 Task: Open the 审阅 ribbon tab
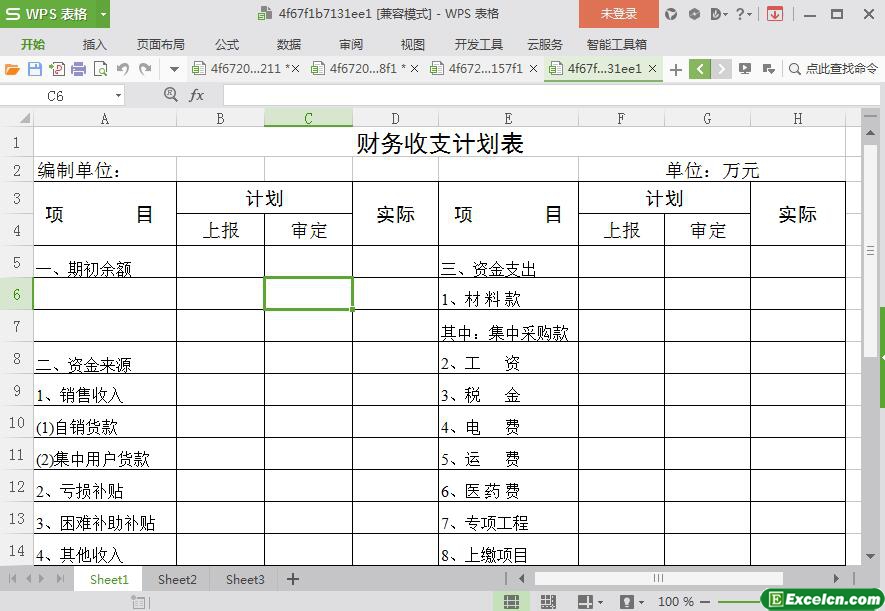pos(351,45)
